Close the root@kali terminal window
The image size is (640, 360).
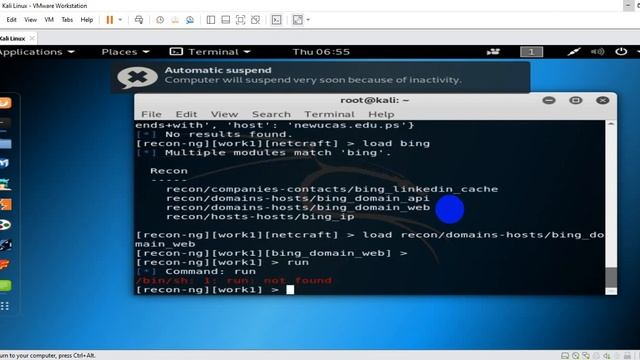pyautogui.click(x=602, y=100)
